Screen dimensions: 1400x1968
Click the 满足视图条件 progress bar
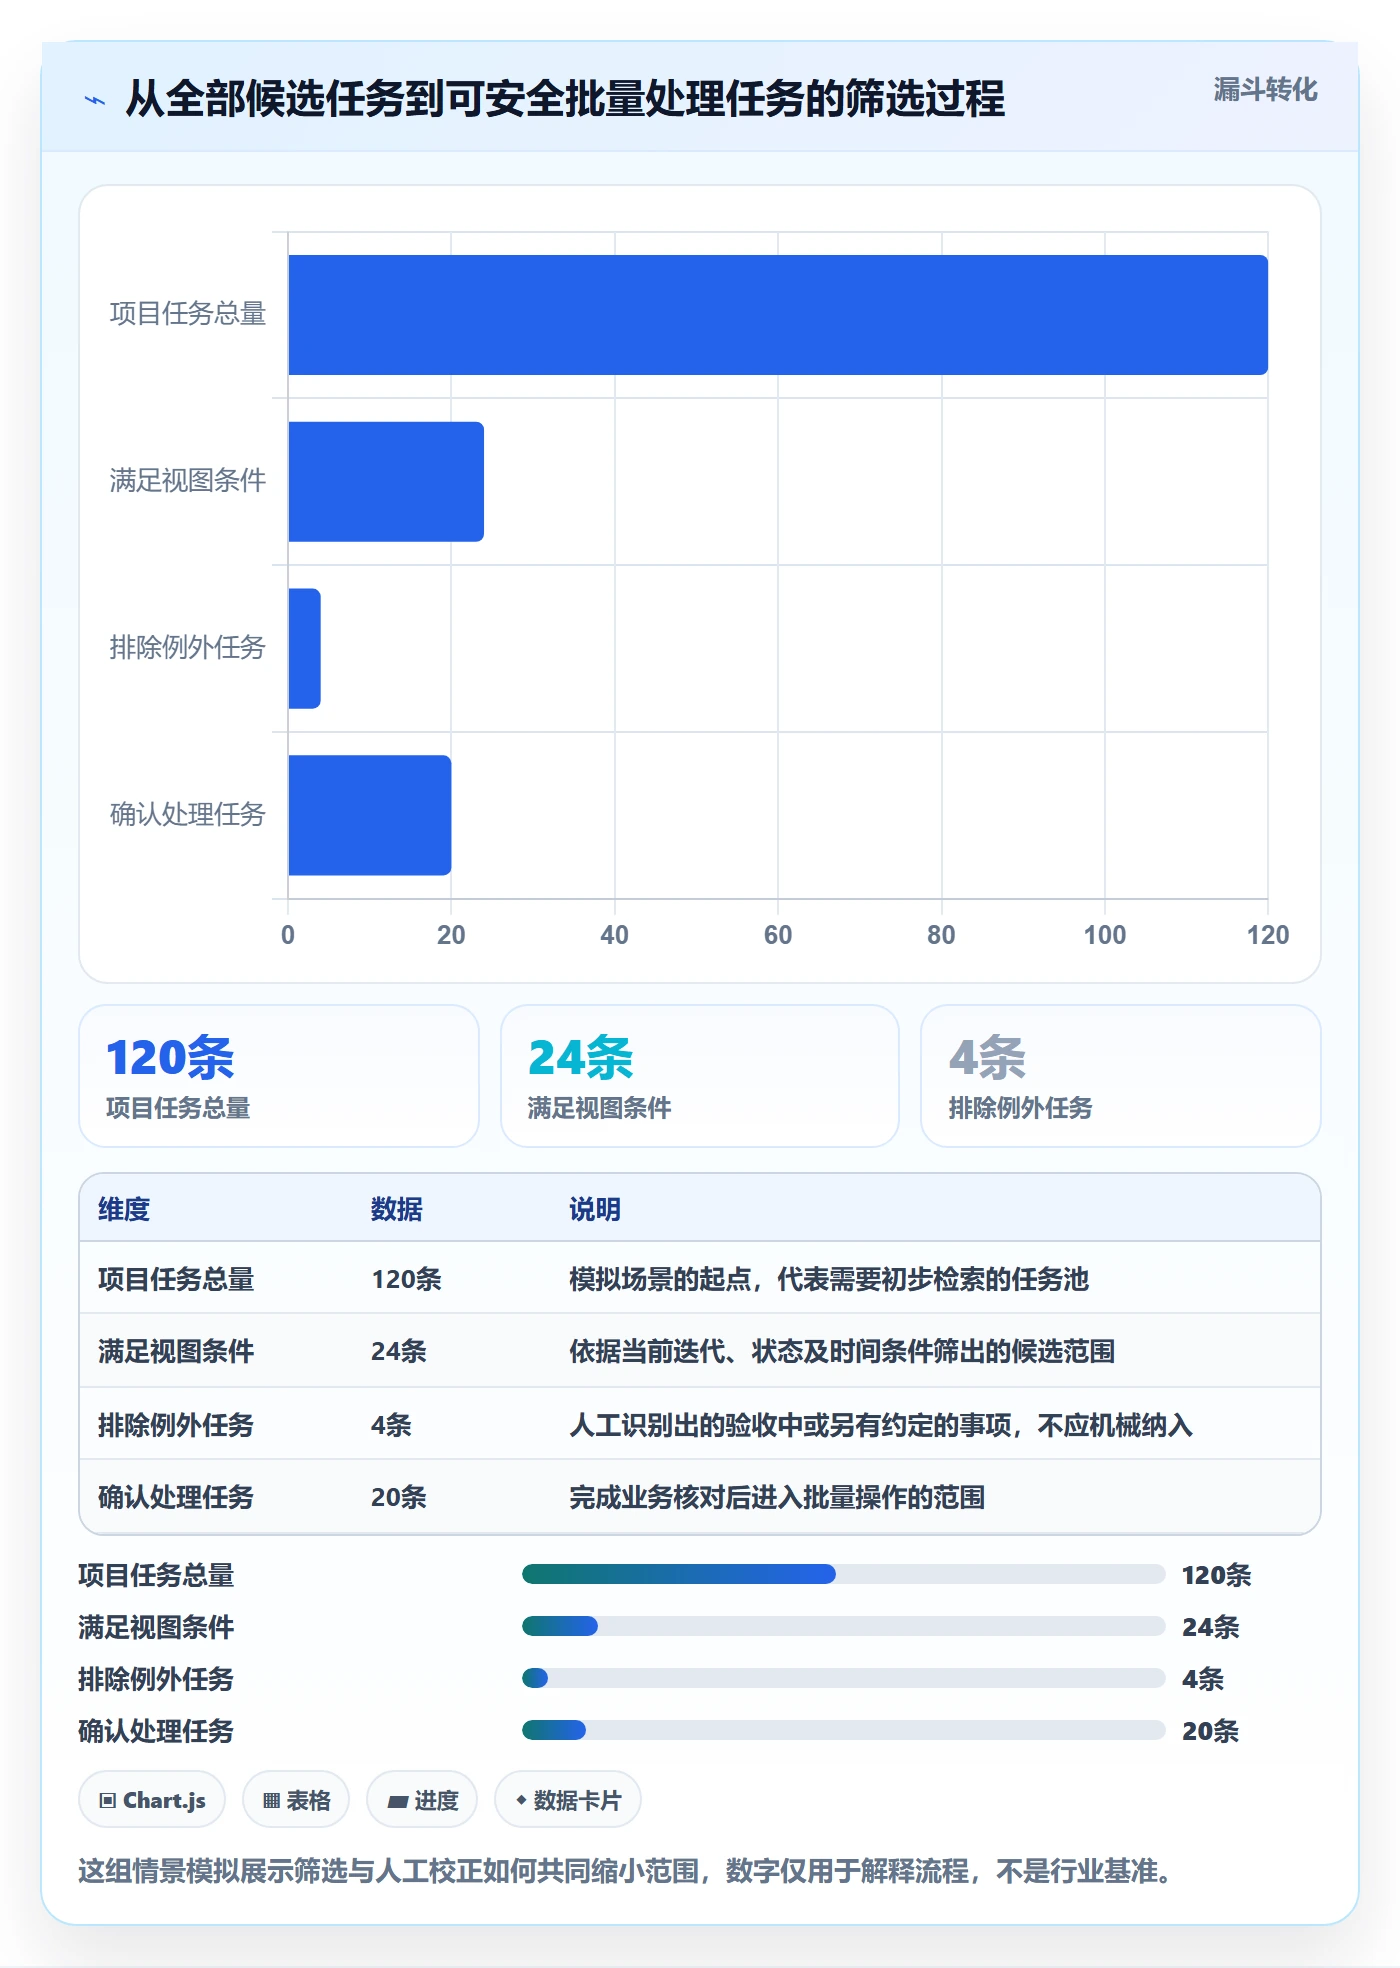(844, 1626)
